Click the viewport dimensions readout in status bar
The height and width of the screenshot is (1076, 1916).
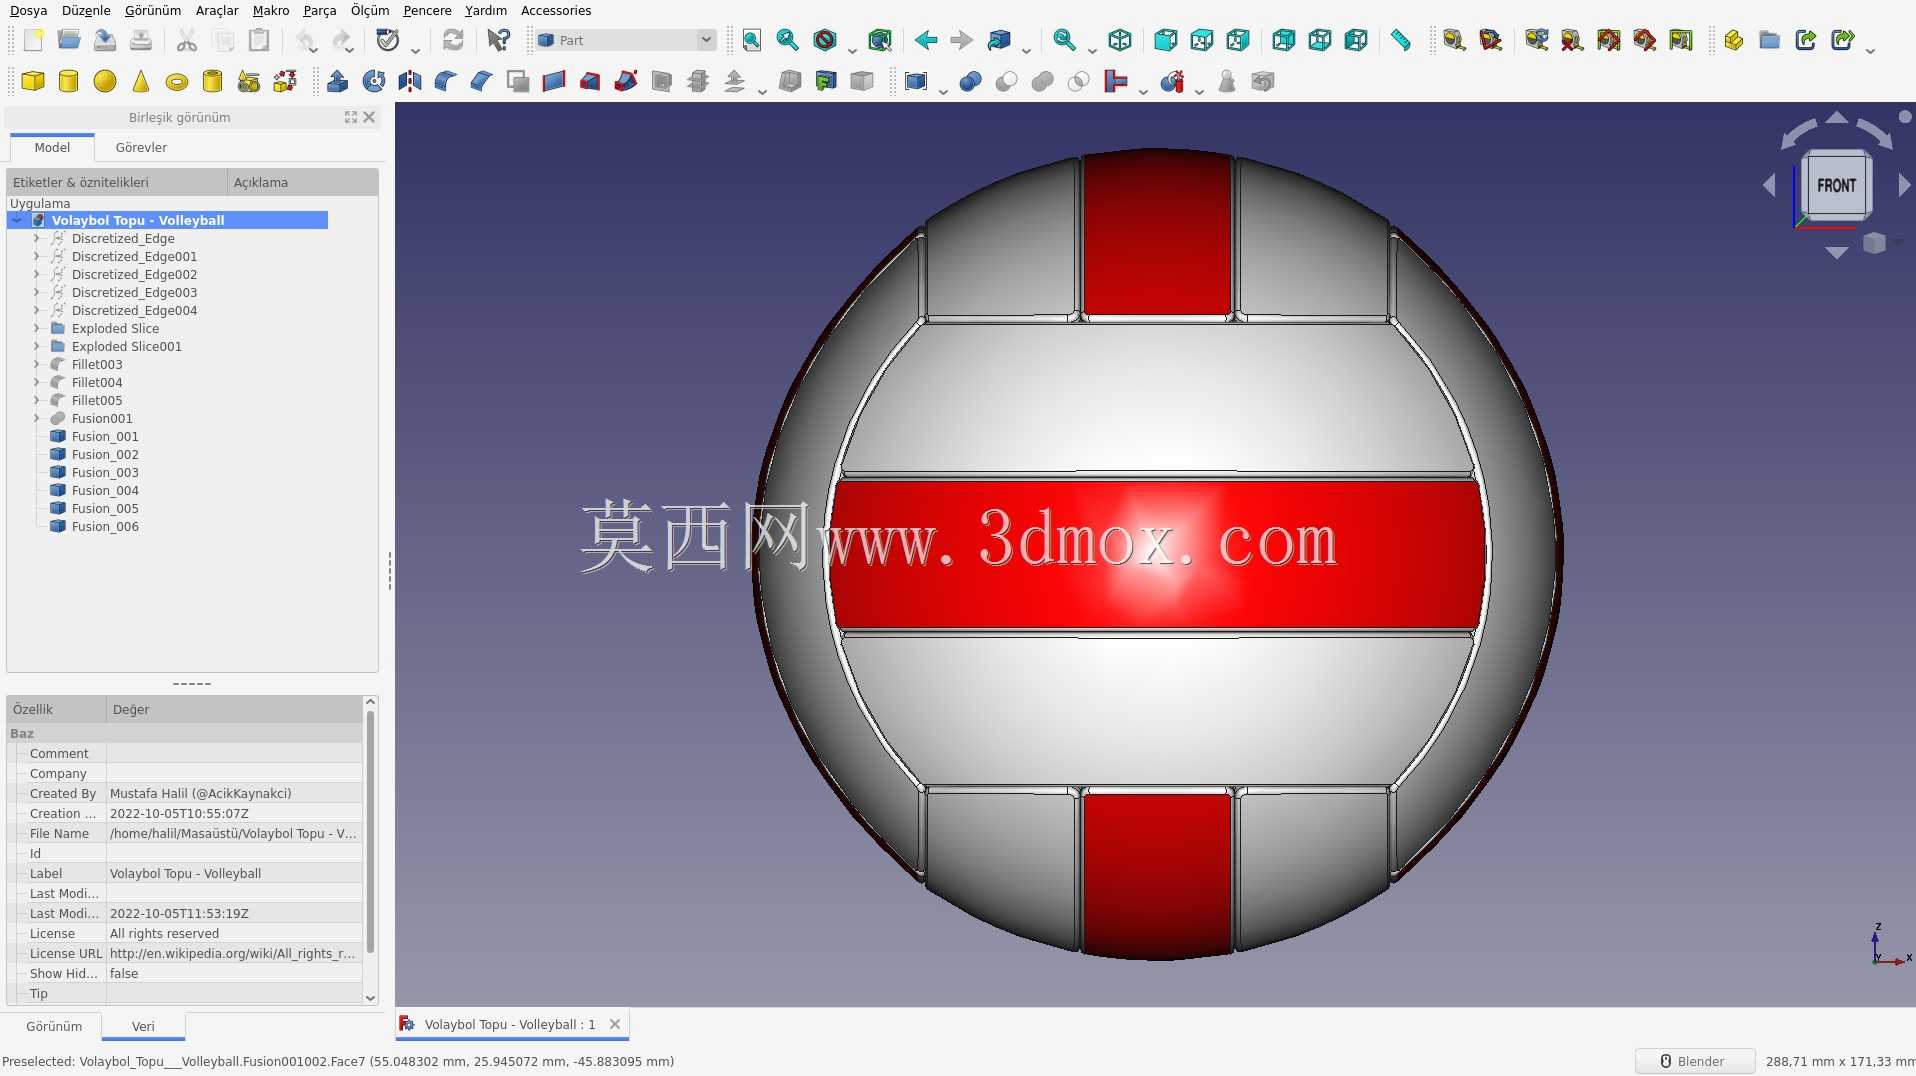pyautogui.click(x=1838, y=1061)
